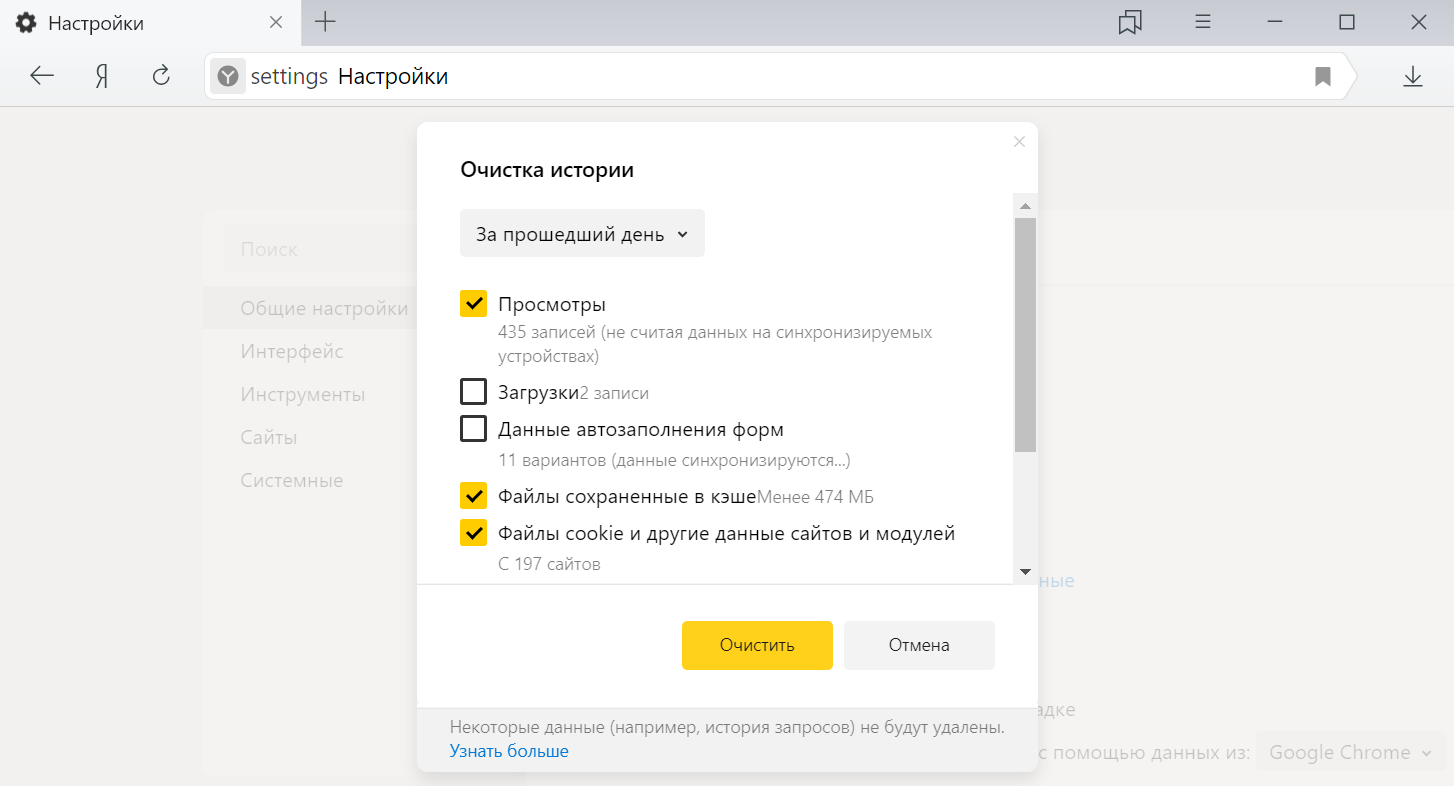Enable the Загрузки checkbox
The width and height of the screenshot is (1454, 786).
[x=473, y=391]
